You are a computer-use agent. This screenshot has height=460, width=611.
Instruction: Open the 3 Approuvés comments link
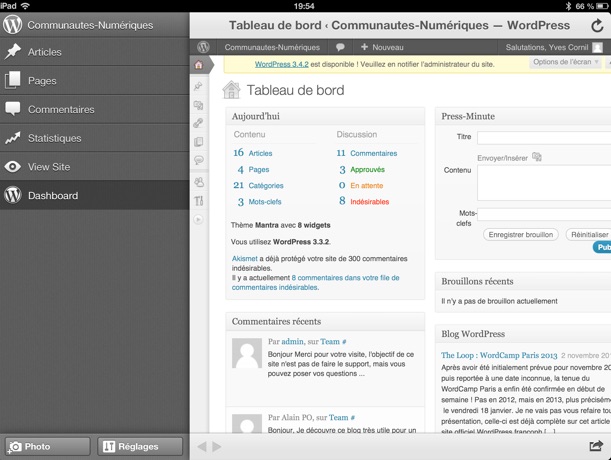[x=362, y=170]
